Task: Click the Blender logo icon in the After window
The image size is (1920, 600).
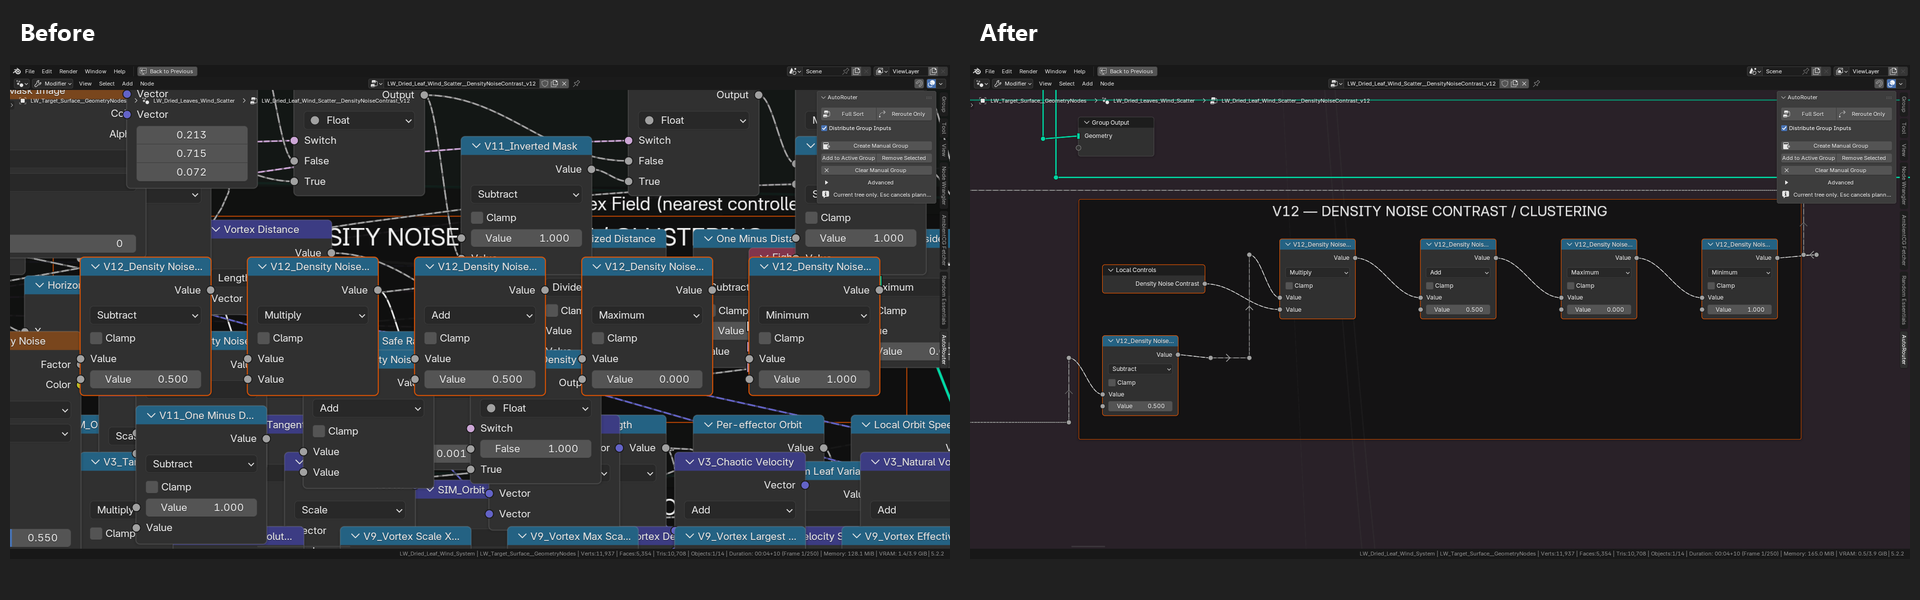Action: (x=977, y=71)
